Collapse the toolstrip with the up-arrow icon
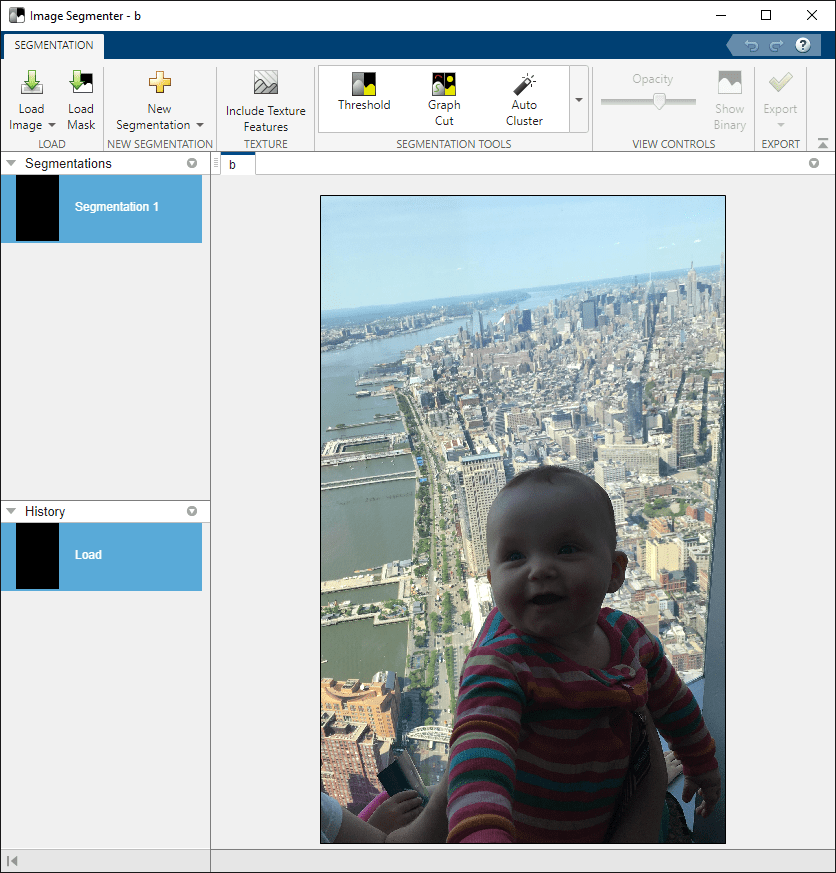 click(x=823, y=144)
